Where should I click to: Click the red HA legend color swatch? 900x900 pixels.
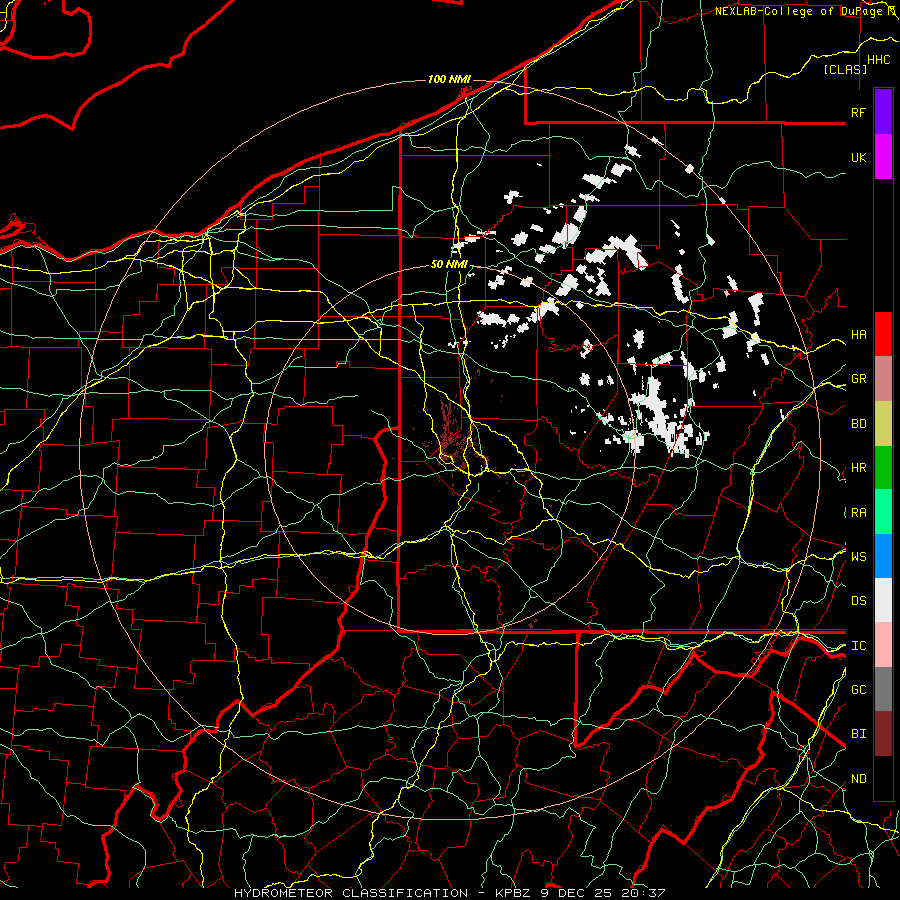(x=883, y=334)
